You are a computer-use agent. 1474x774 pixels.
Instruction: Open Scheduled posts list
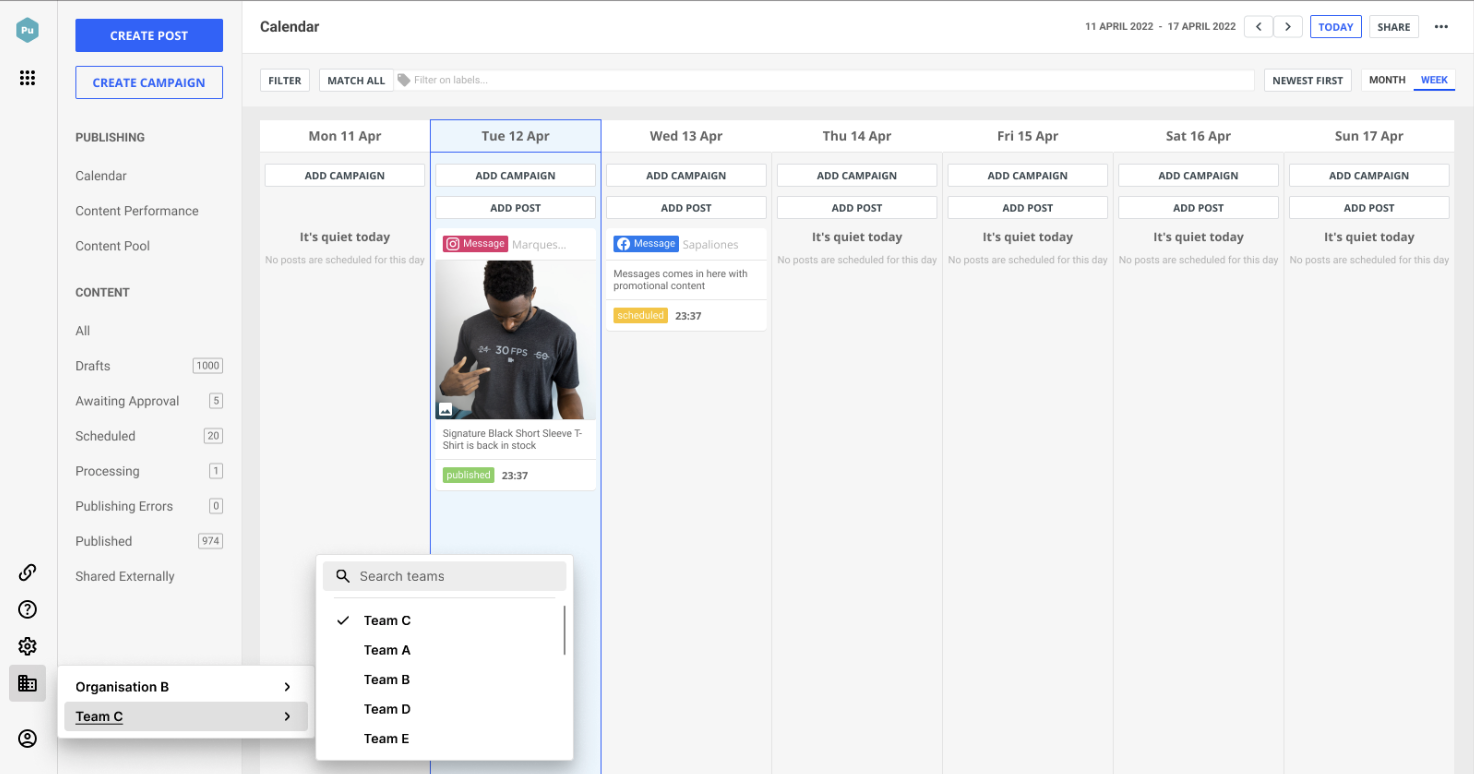click(x=149, y=436)
